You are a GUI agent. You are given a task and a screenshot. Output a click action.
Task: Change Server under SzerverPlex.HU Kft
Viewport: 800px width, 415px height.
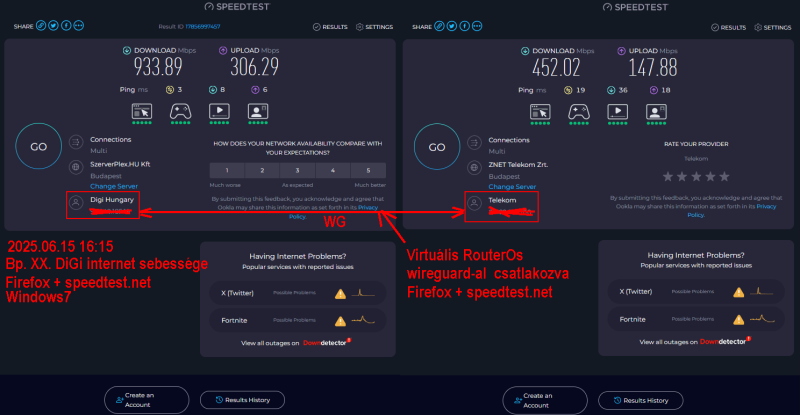click(114, 186)
